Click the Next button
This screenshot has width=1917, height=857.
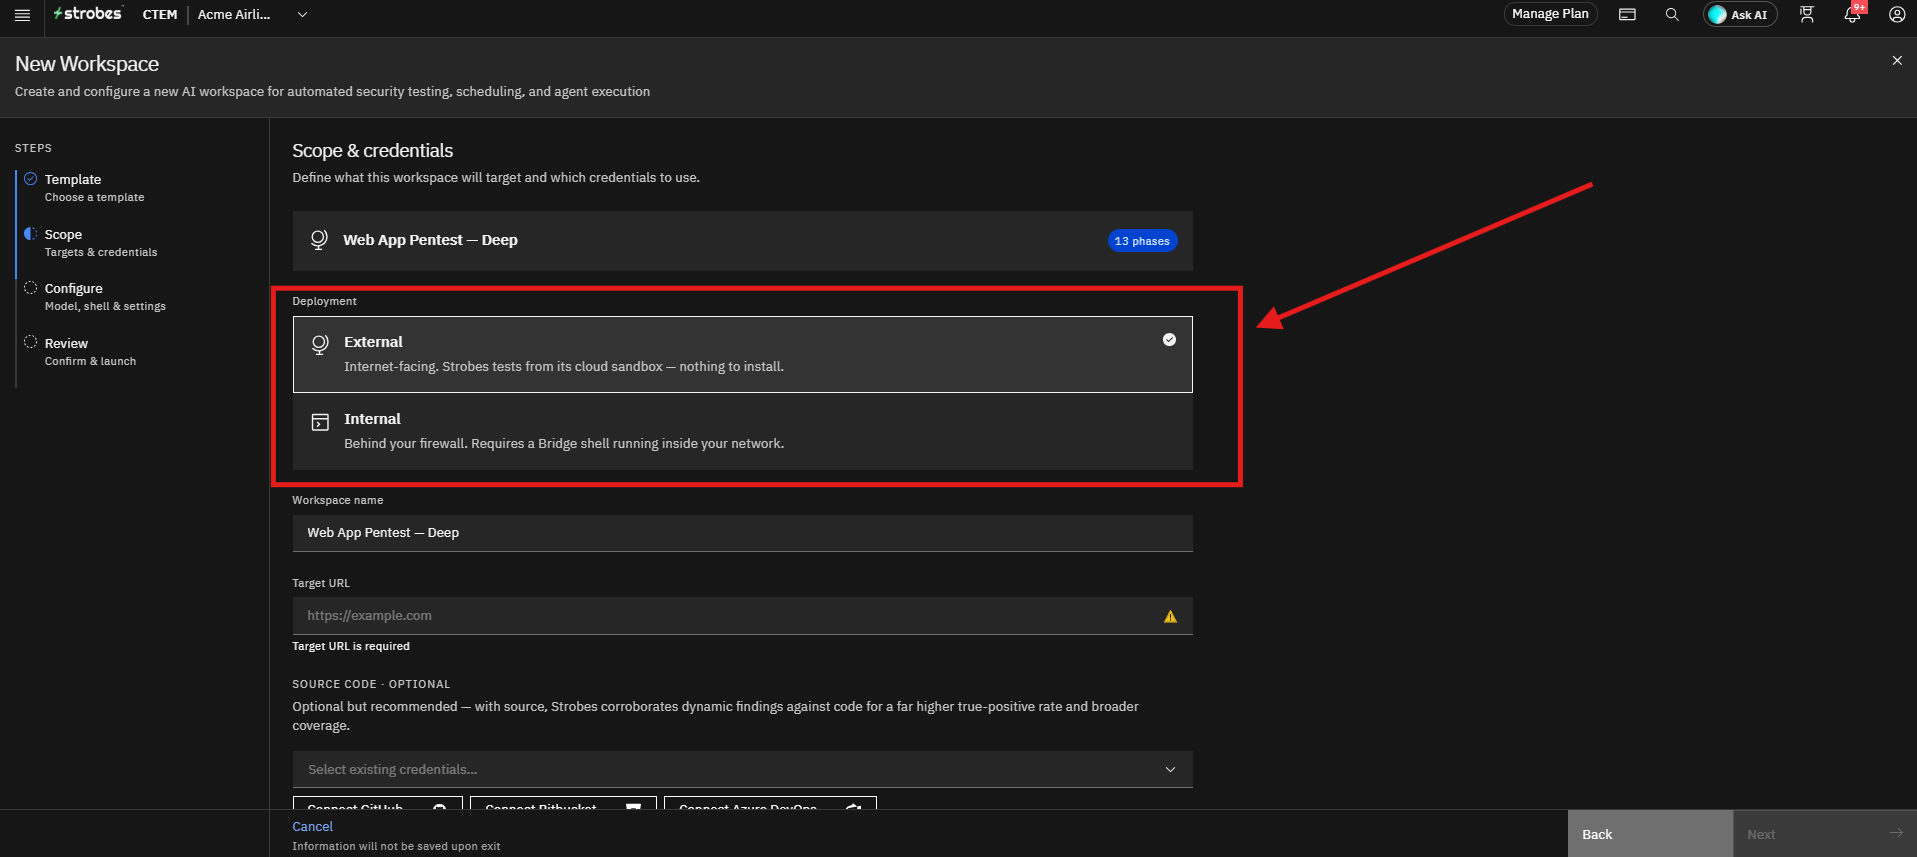1824,834
